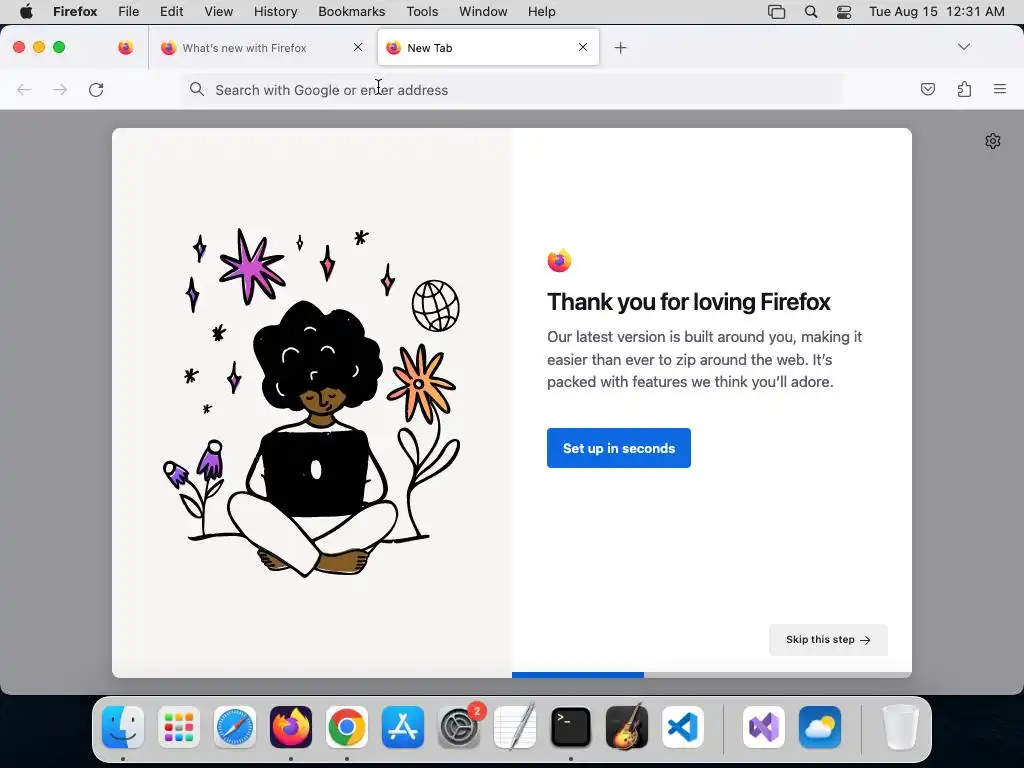
Task: Click the Set up in seconds button
Action: pyautogui.click(x=618, y=448)
